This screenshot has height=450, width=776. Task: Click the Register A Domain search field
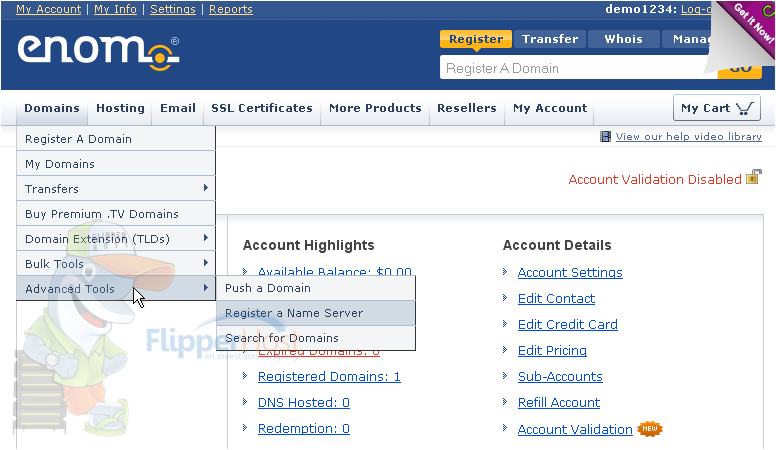tap(578, 68)
